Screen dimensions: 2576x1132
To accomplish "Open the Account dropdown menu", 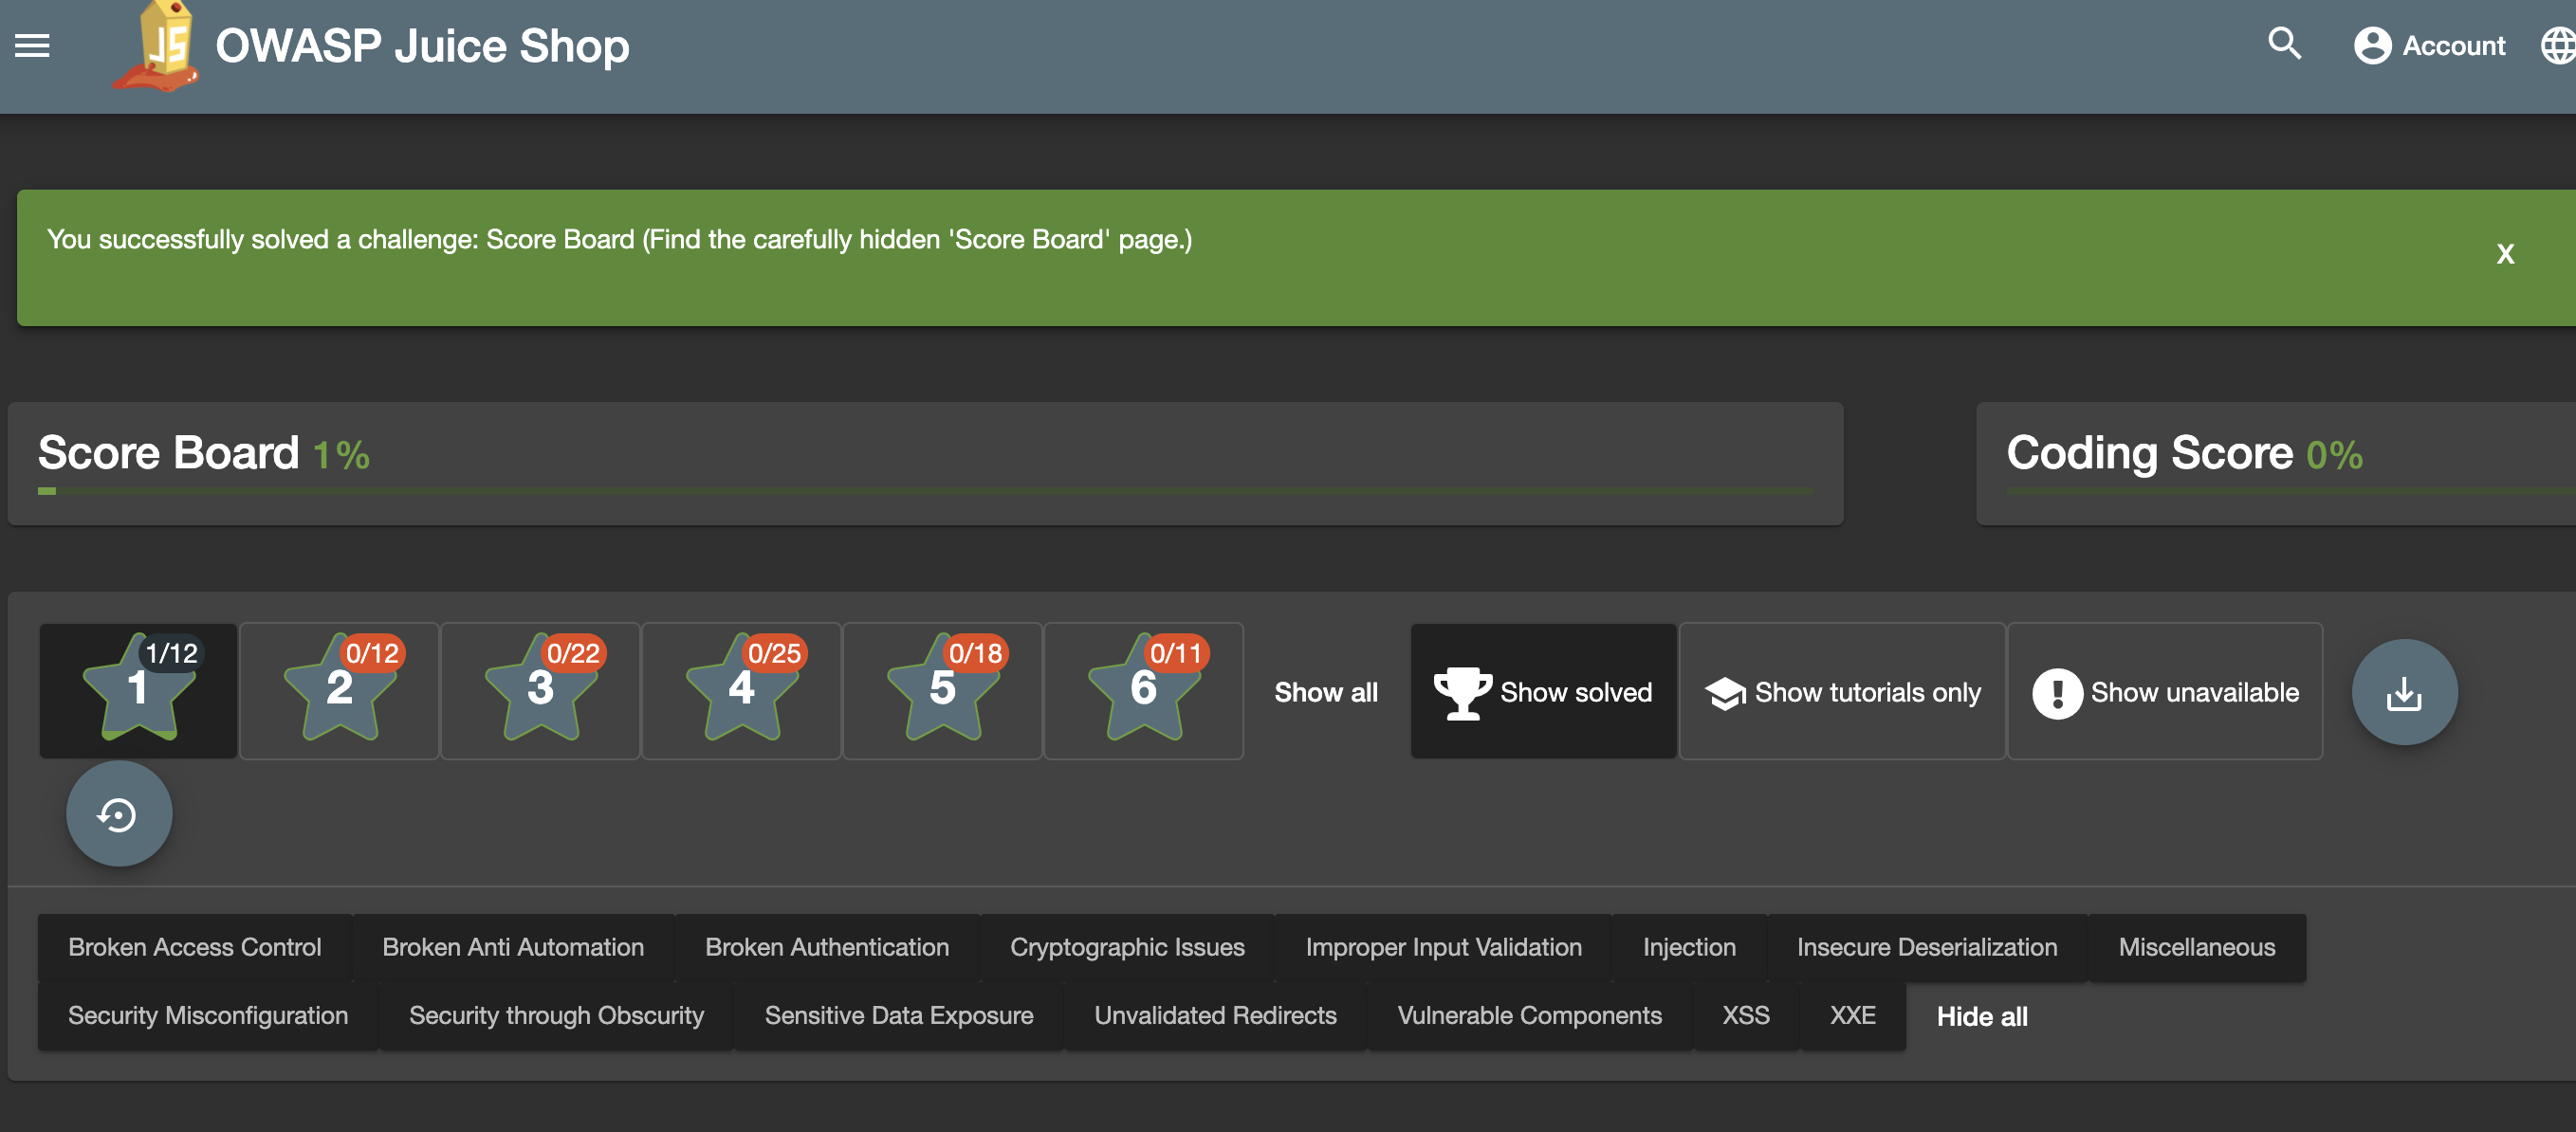I will (x=2429, y=46).
